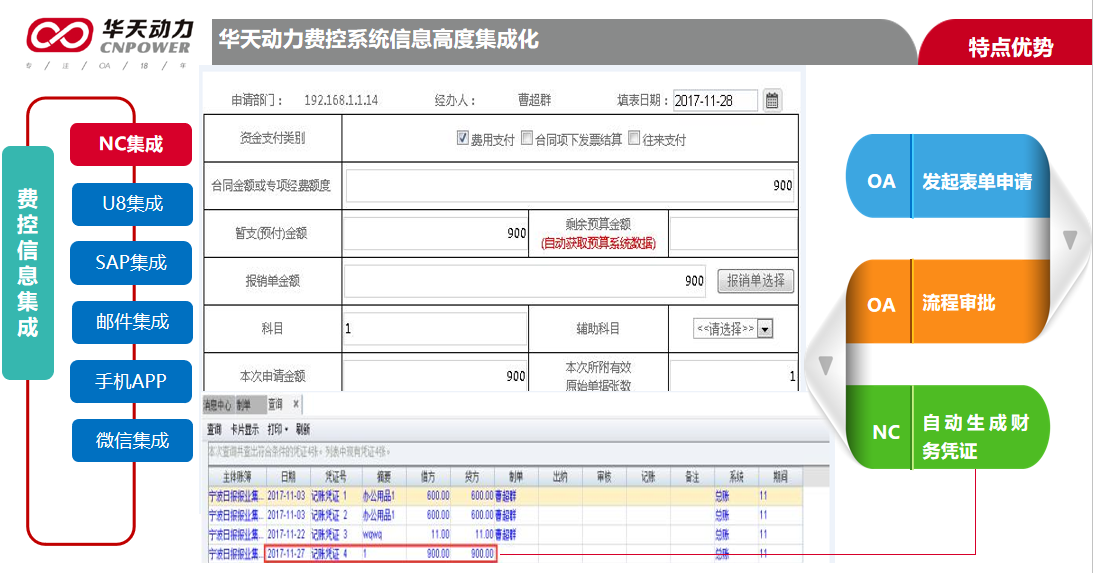
Task: Choose the SAP集成 integration button
Action: coord(131,263)
